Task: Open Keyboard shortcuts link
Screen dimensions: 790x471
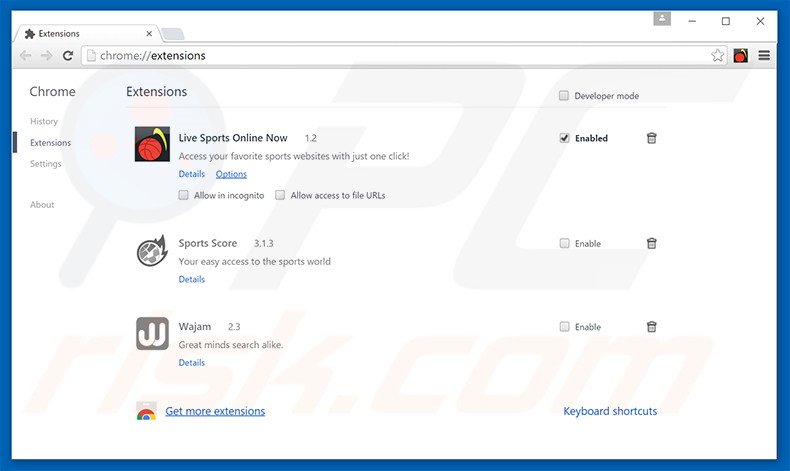Action: 610,411
